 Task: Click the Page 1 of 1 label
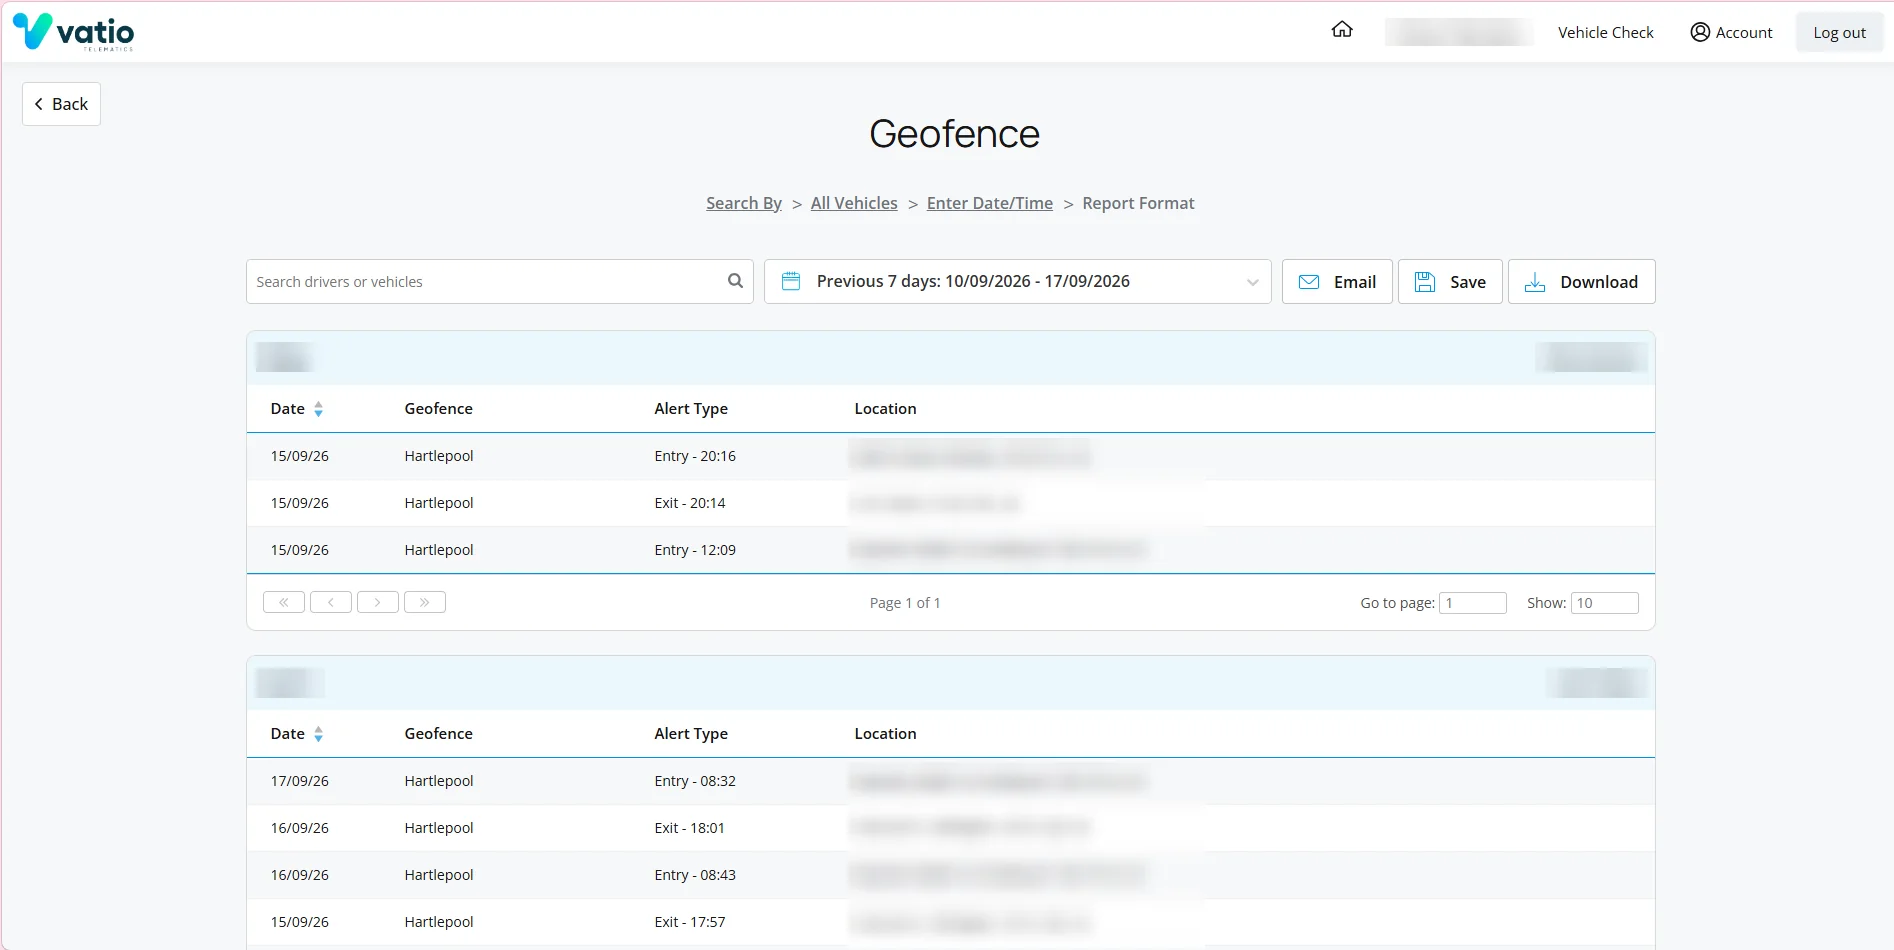pos(905,603)
